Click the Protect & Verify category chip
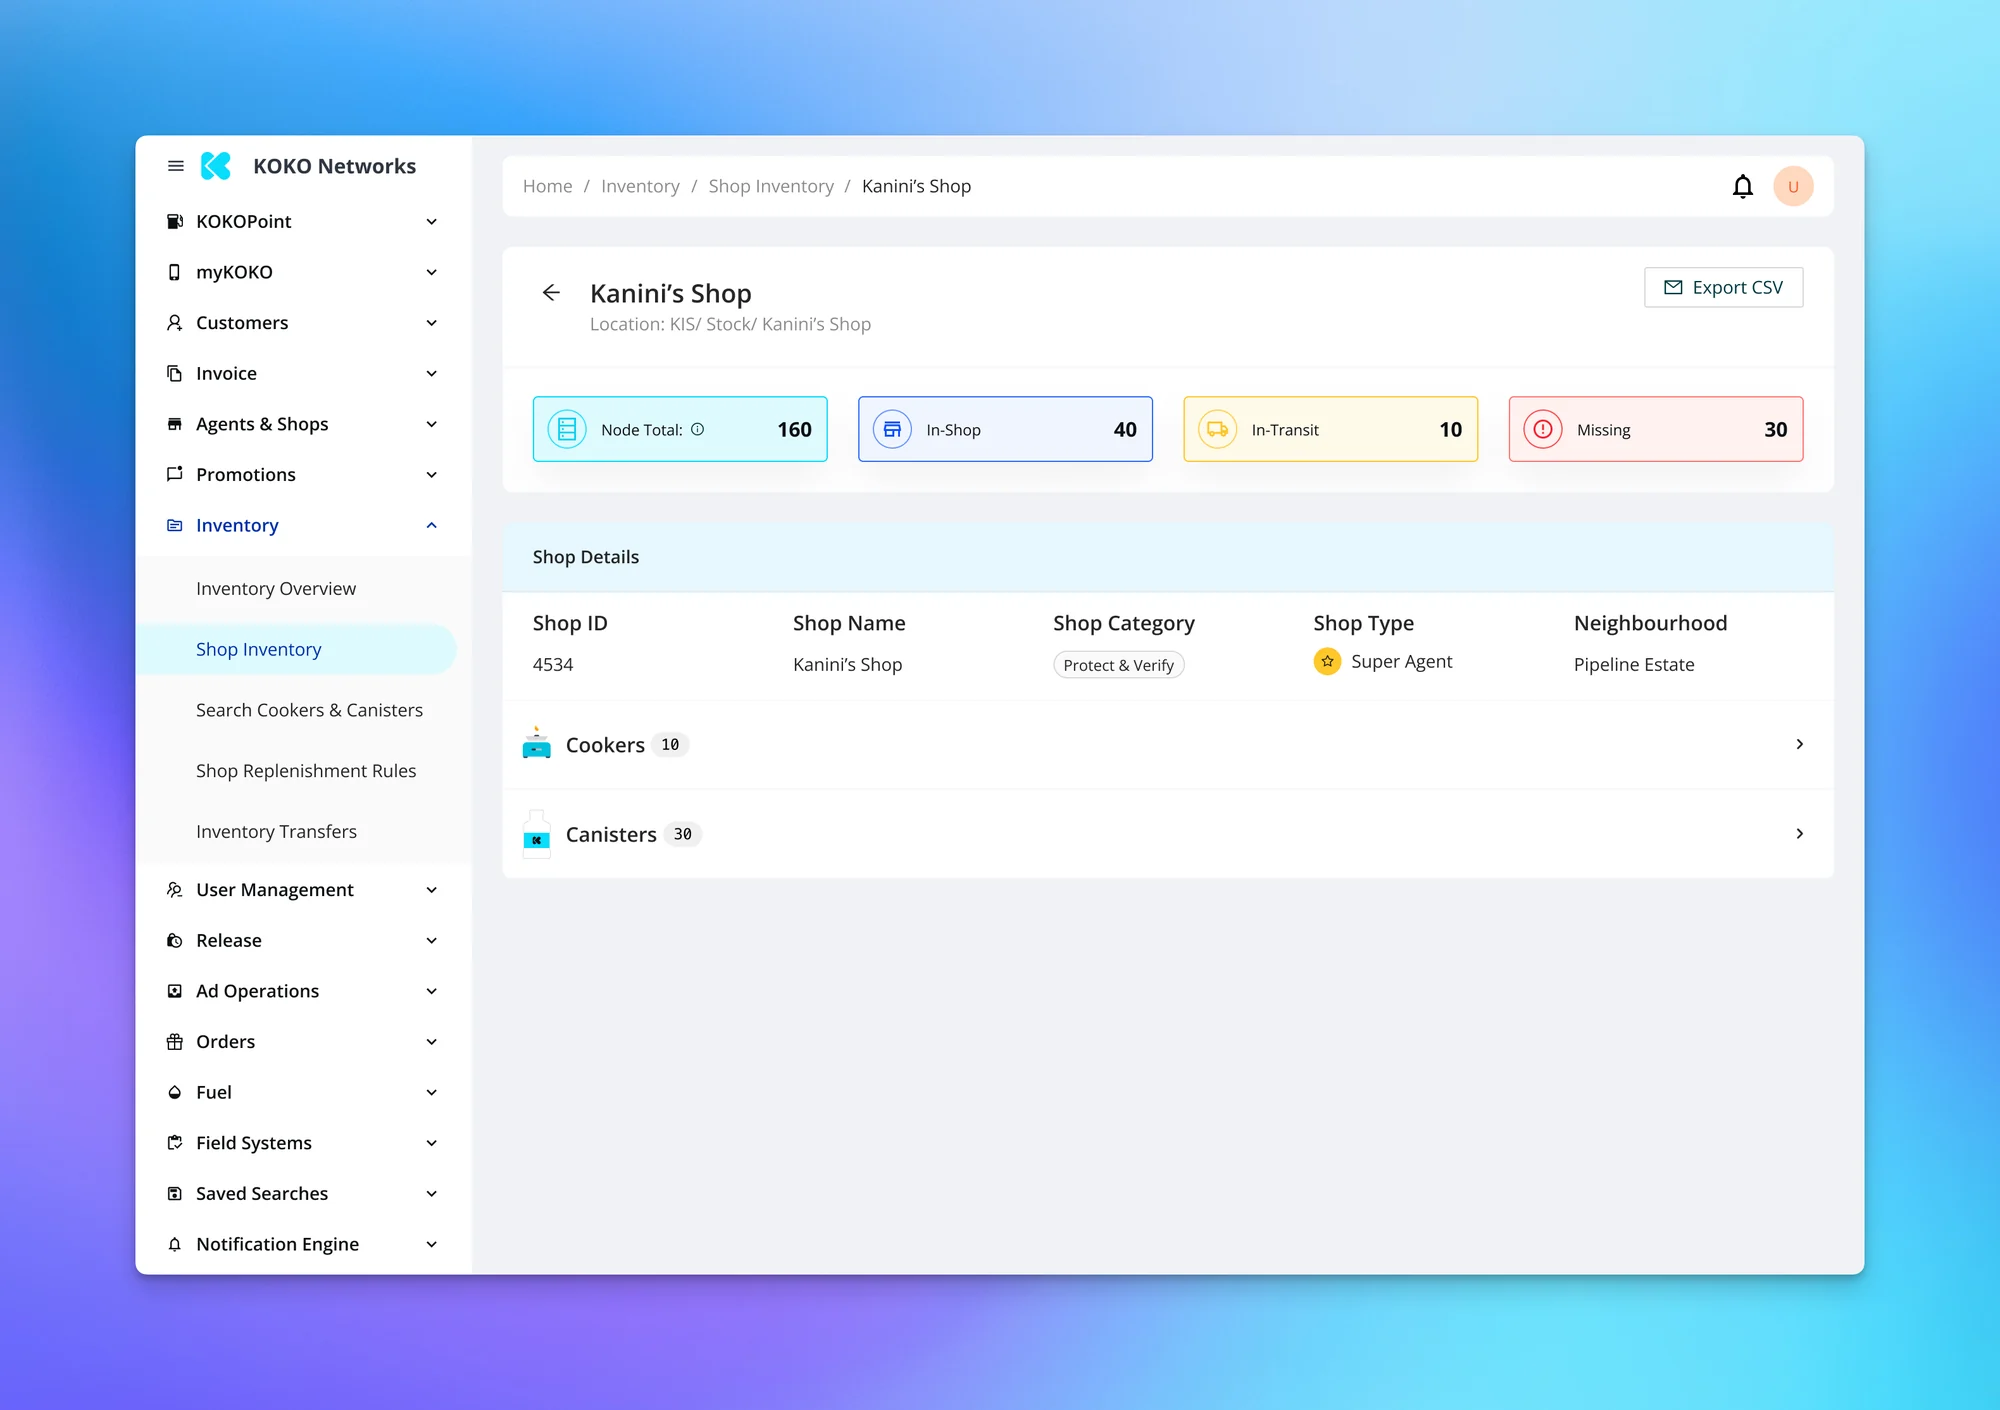Screen dimensions: 2000x1410 click(1119, 665)
